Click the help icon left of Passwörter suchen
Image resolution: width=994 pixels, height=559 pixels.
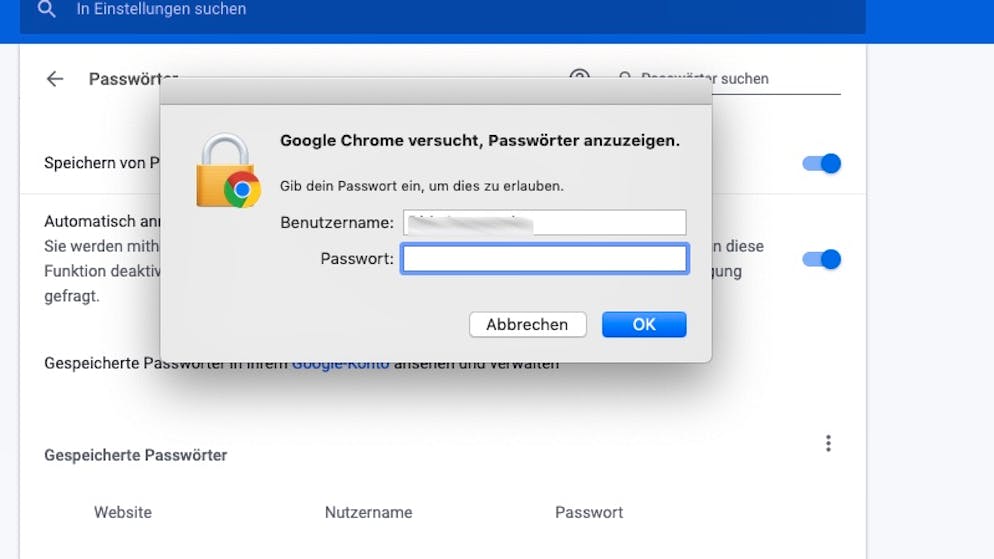point(579,75)
